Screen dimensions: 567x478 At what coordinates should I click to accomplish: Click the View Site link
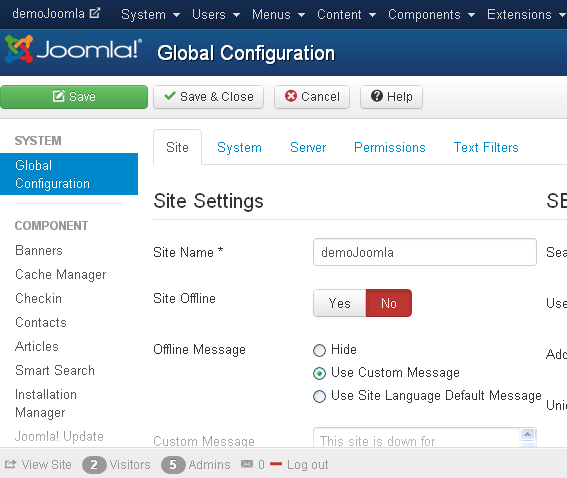pos(47,465)
